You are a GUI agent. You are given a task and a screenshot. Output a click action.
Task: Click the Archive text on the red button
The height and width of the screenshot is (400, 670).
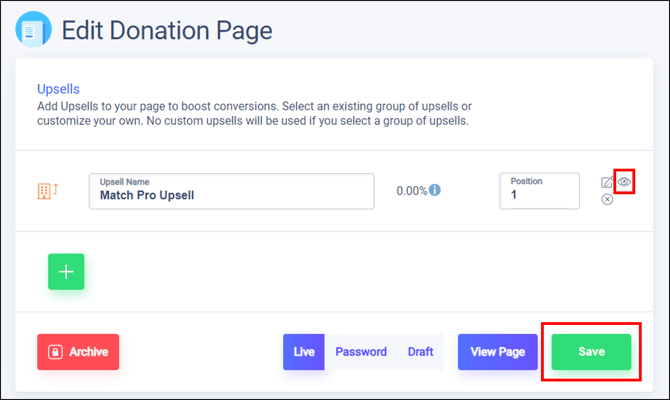pyautogui.click(x=89, y=352)
